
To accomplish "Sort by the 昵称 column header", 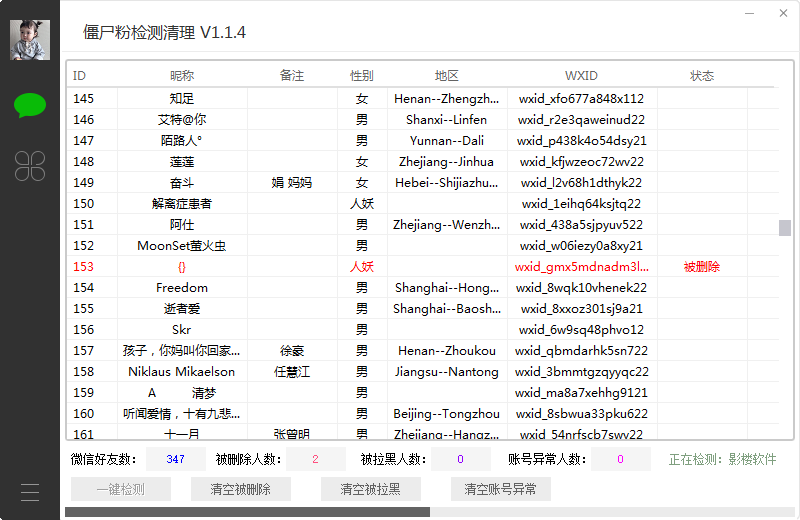I will tap(182, 76).
